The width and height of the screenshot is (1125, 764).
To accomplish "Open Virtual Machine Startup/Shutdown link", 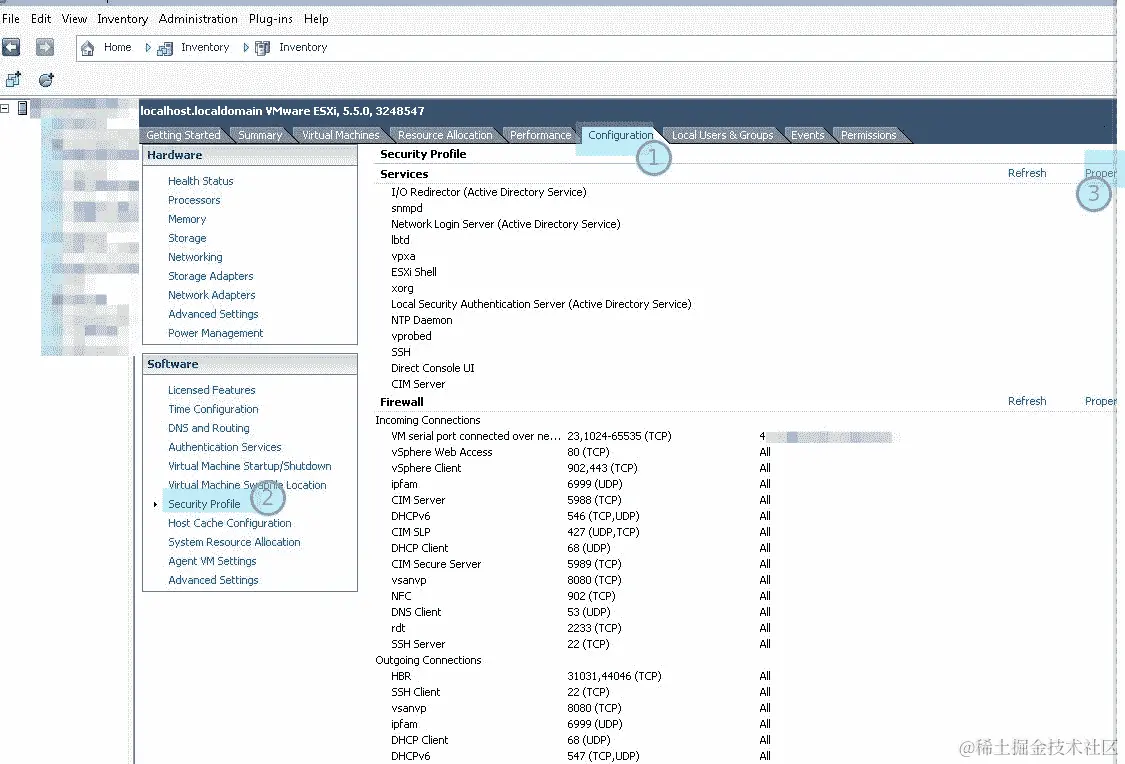I will coord(250,466).
